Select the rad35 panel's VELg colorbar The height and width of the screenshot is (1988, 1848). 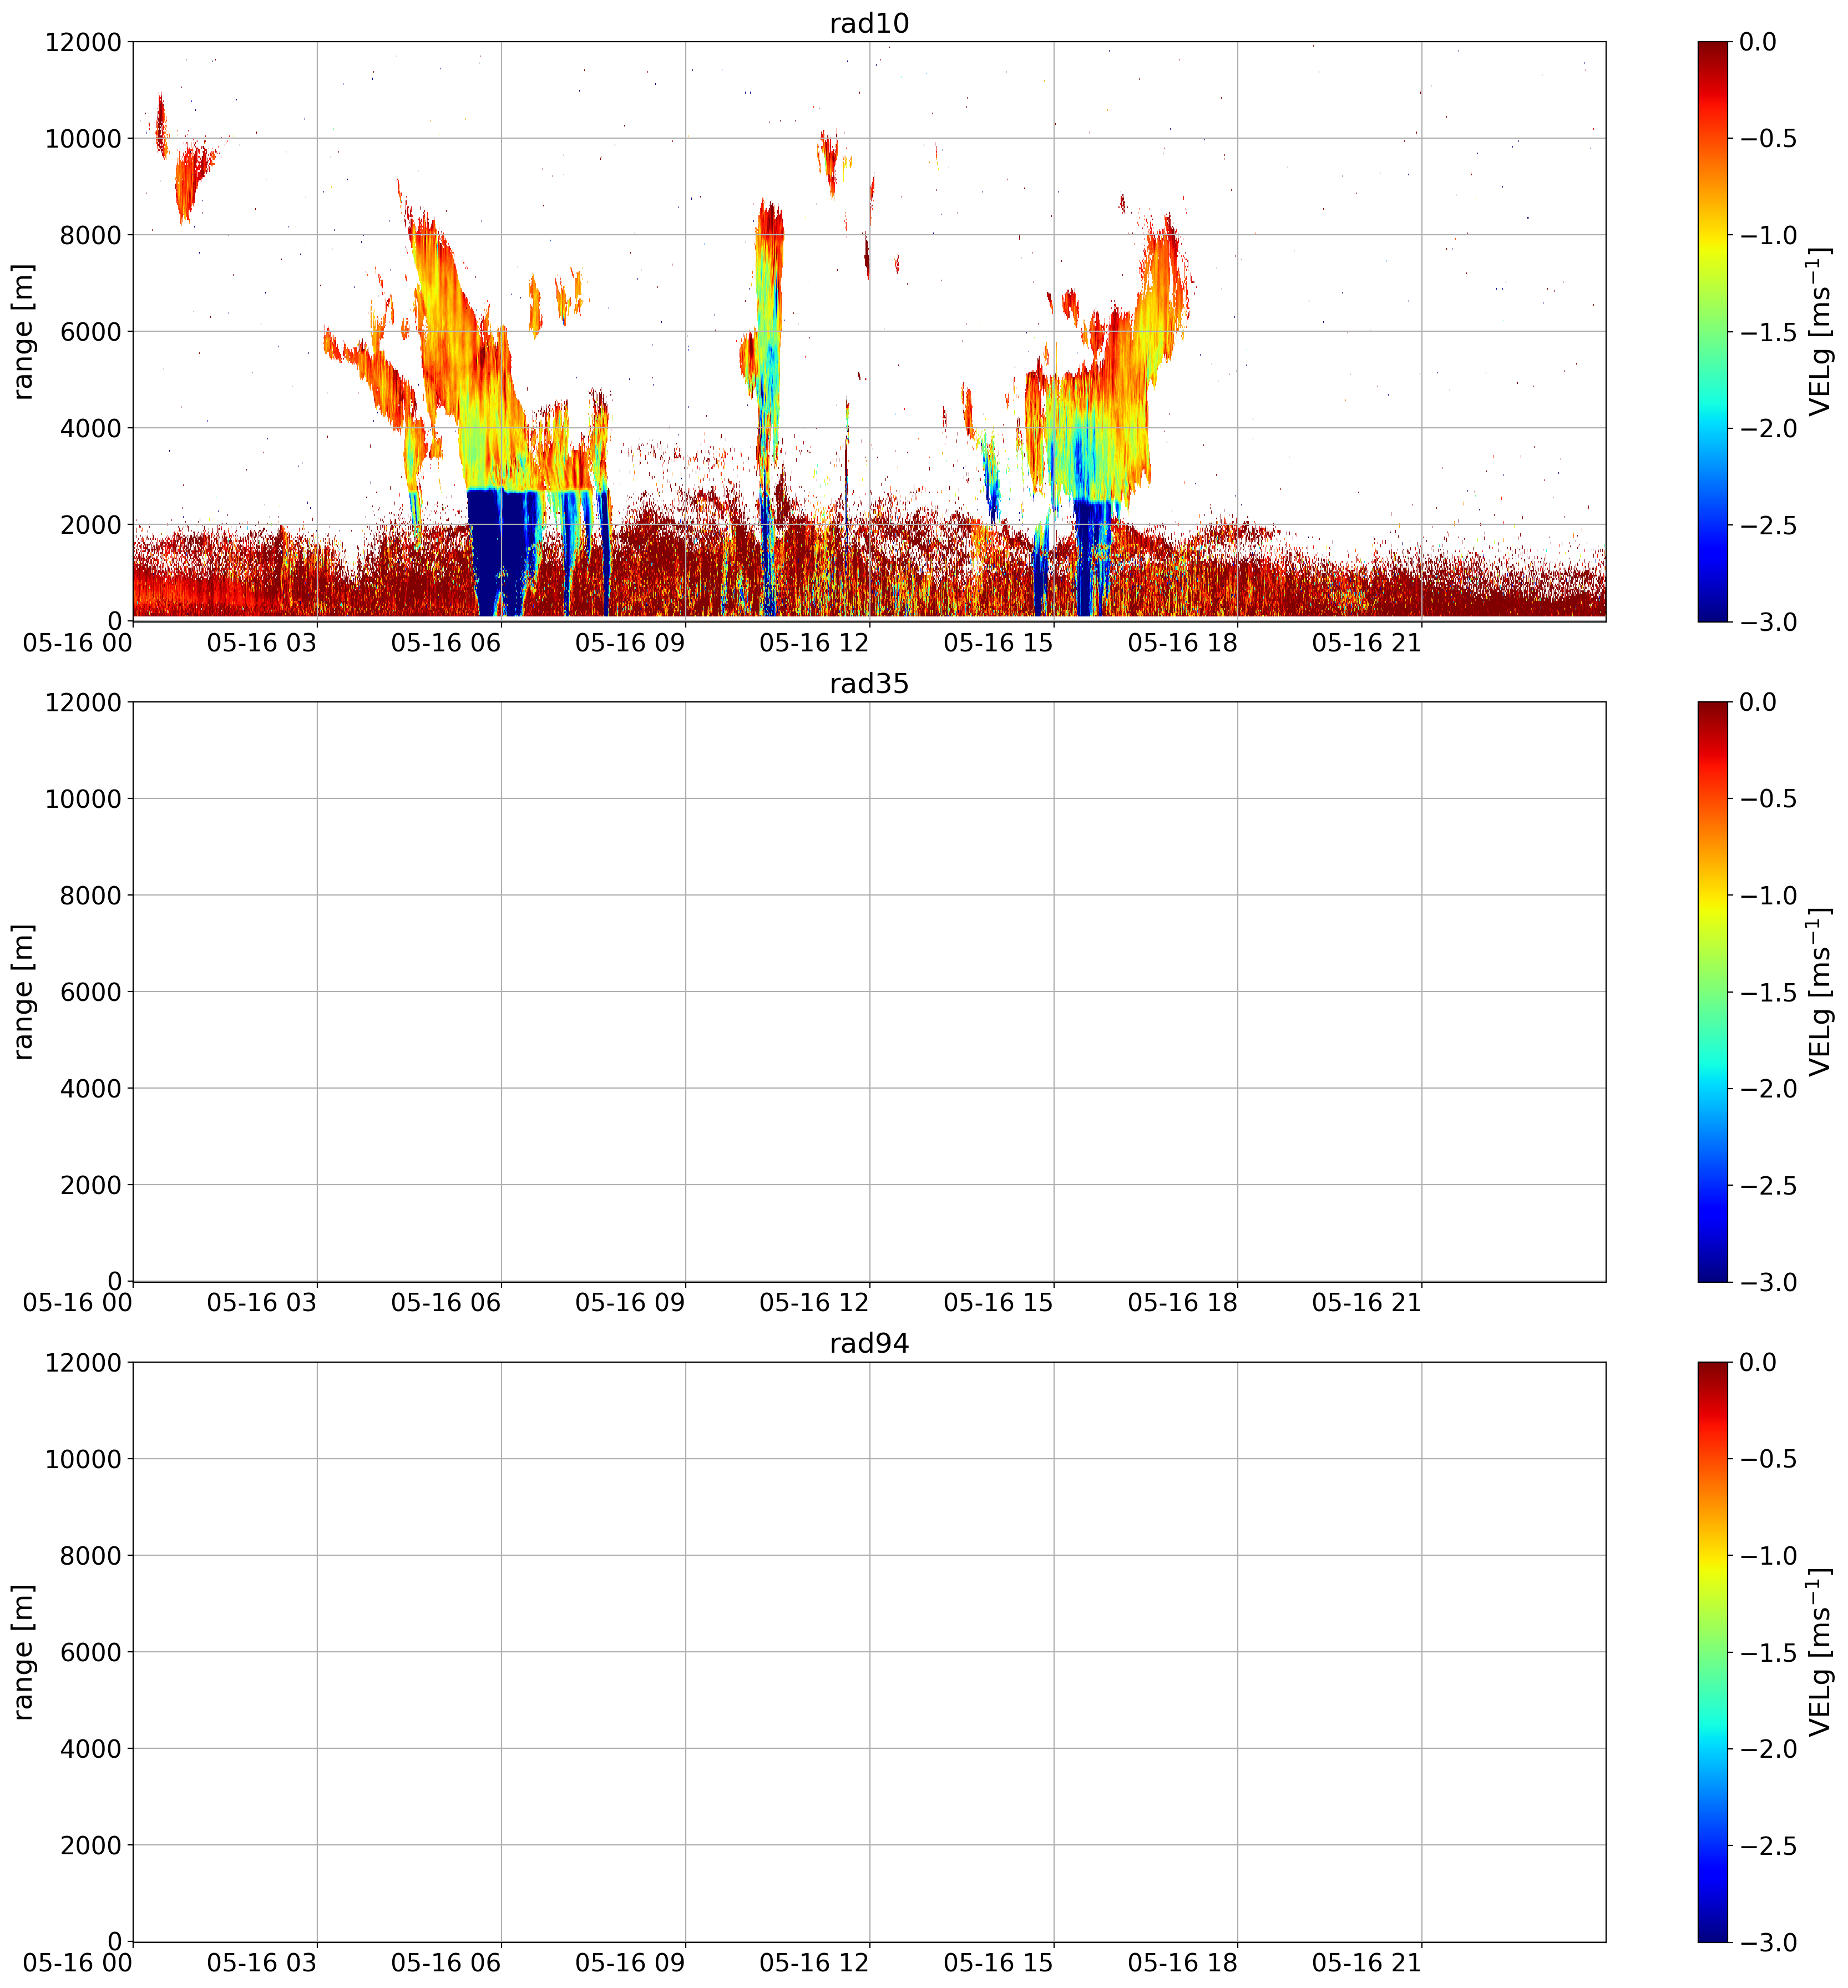[x=1712, y=991]
